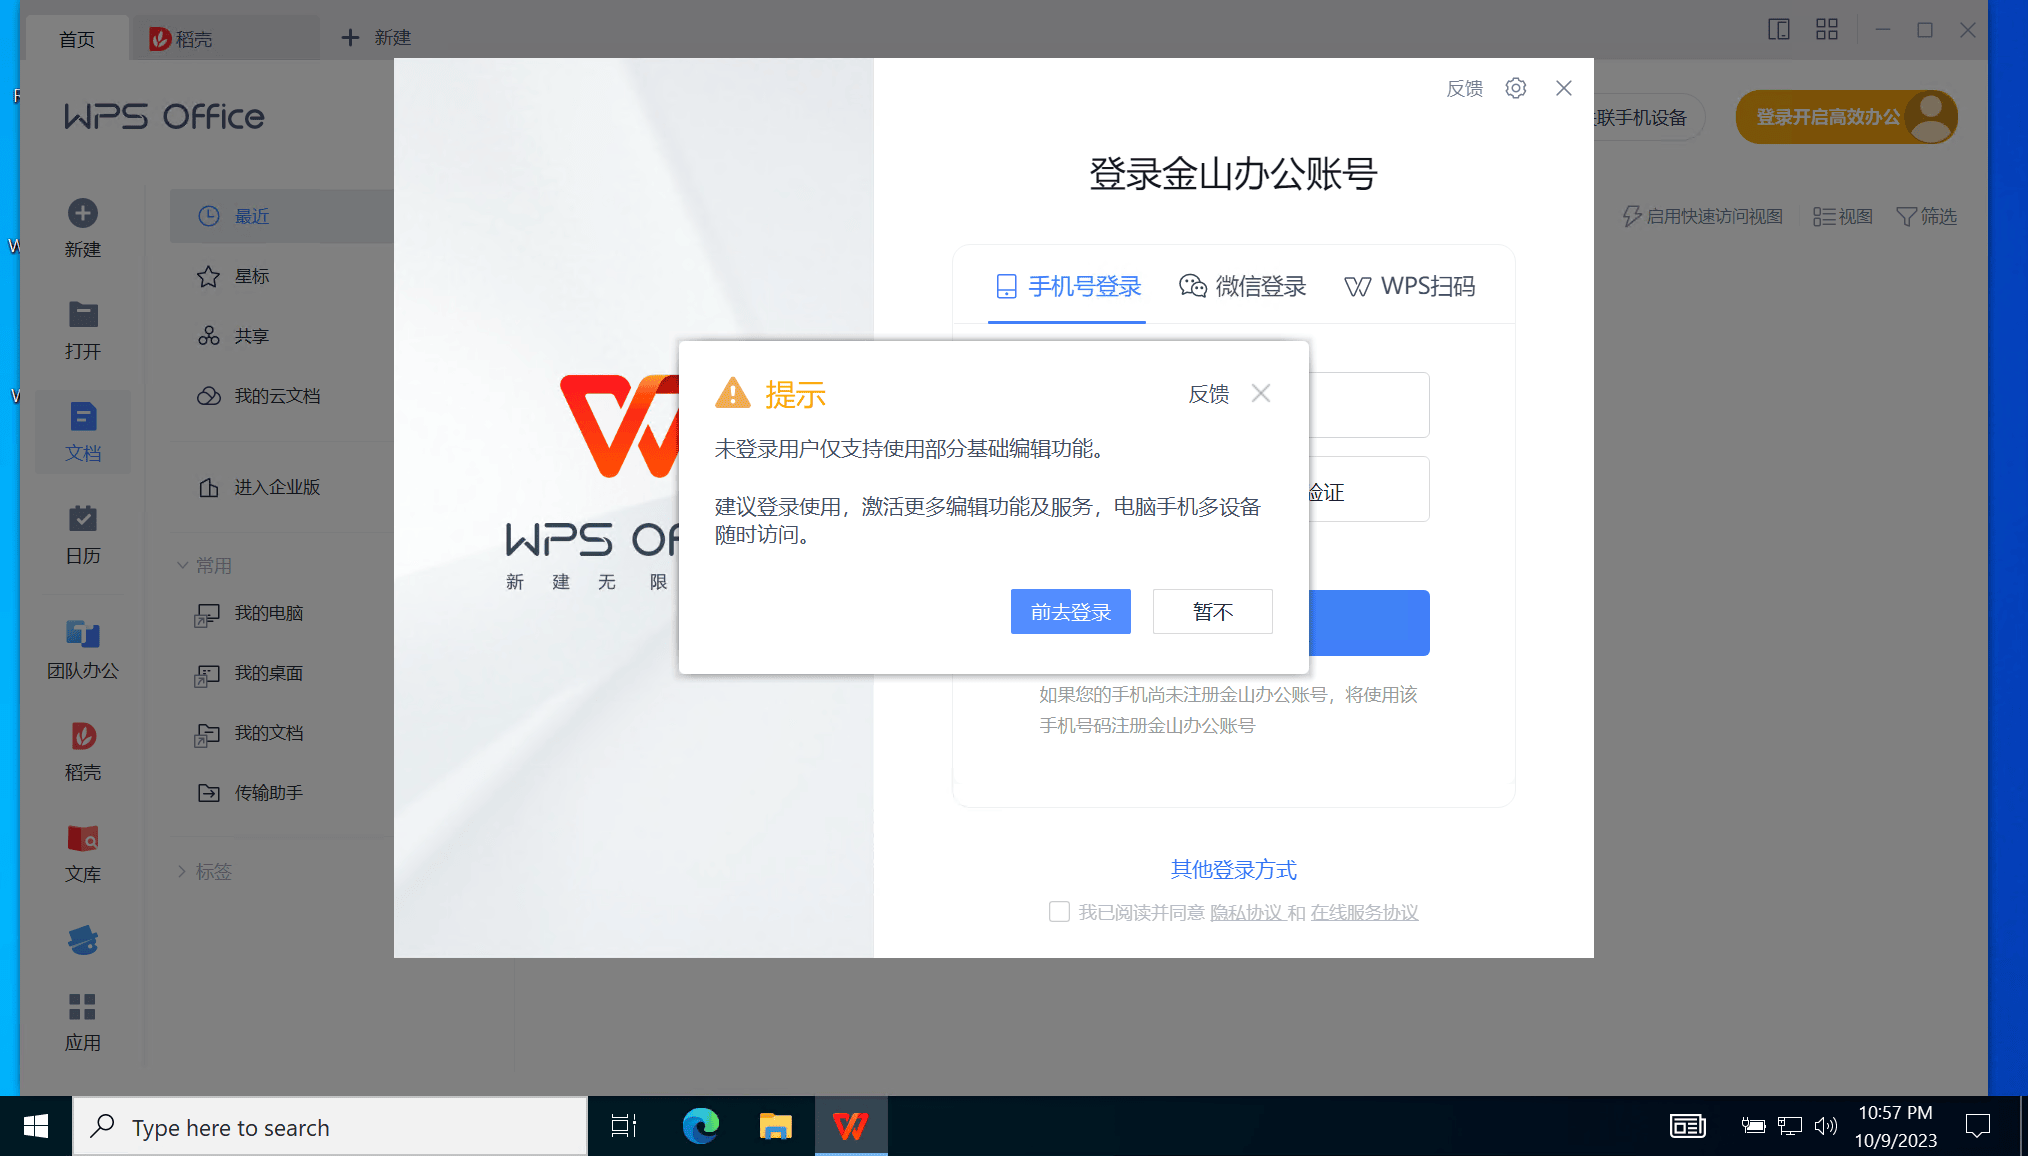Open the 筛选 filter dropdown

coord(1926,216)
